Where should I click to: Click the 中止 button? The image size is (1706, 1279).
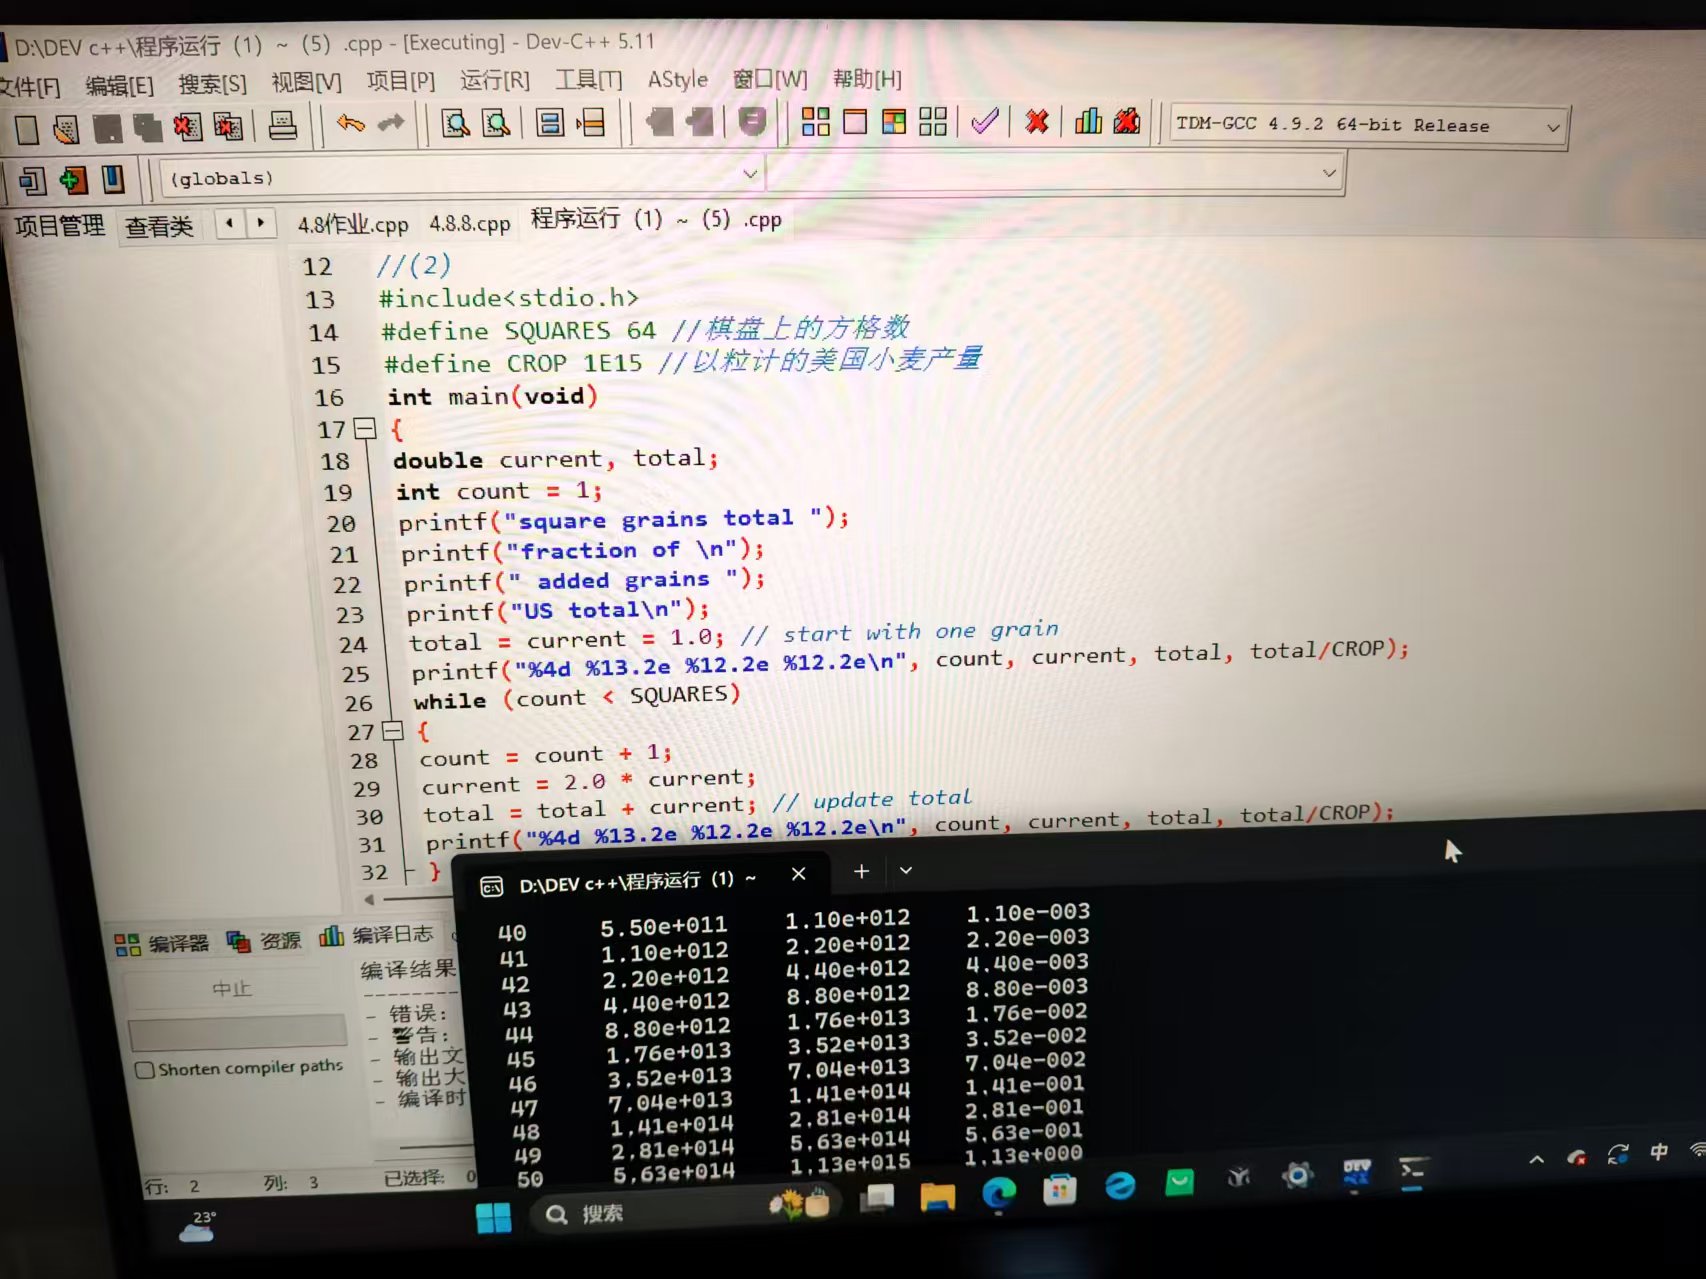[232, 988]
